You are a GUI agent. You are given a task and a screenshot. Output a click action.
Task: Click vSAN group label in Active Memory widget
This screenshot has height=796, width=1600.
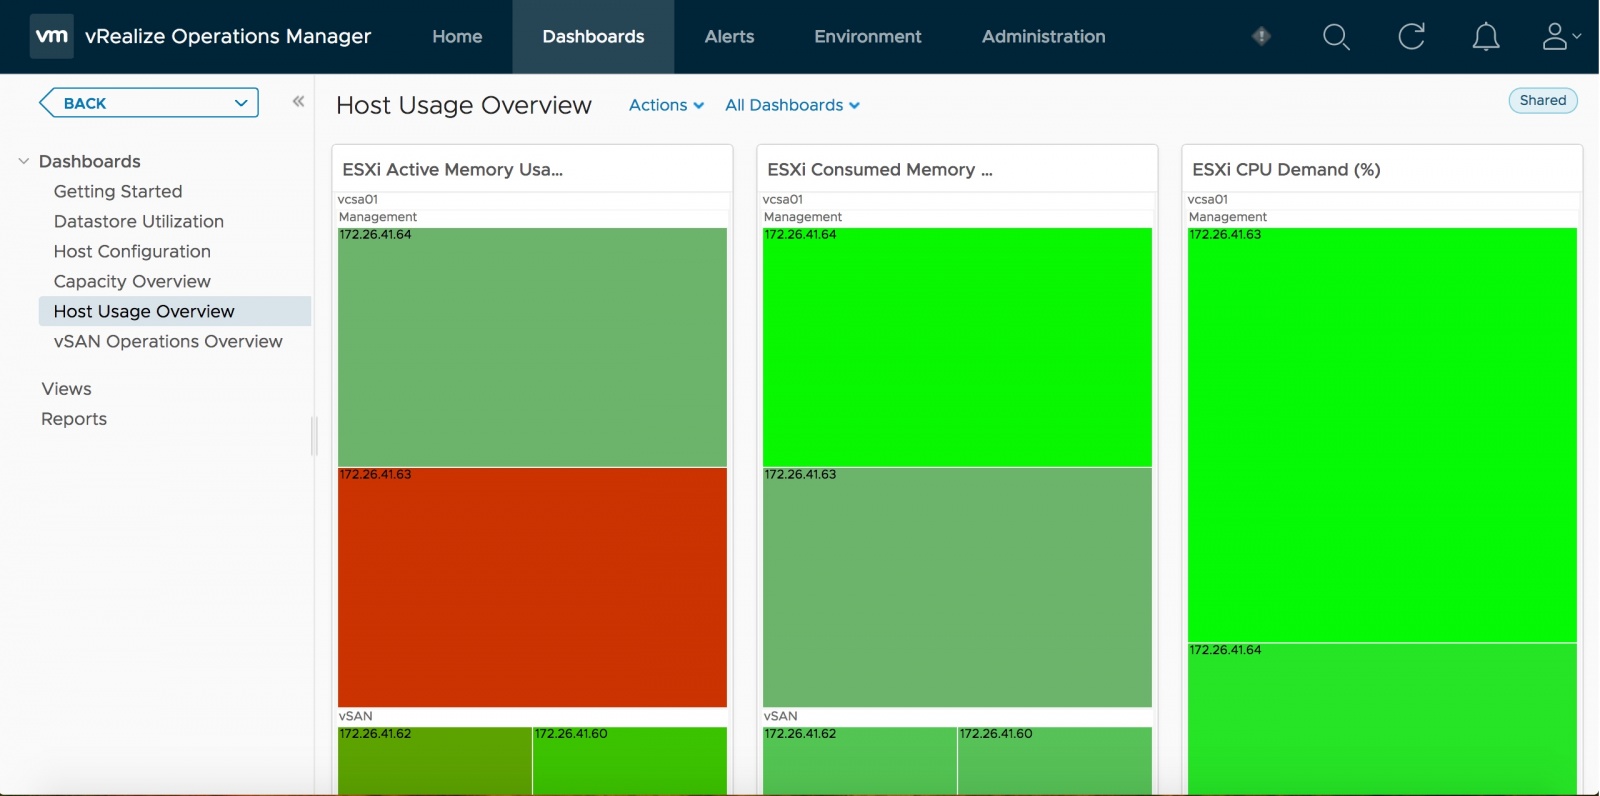click(x=355, y=716)
